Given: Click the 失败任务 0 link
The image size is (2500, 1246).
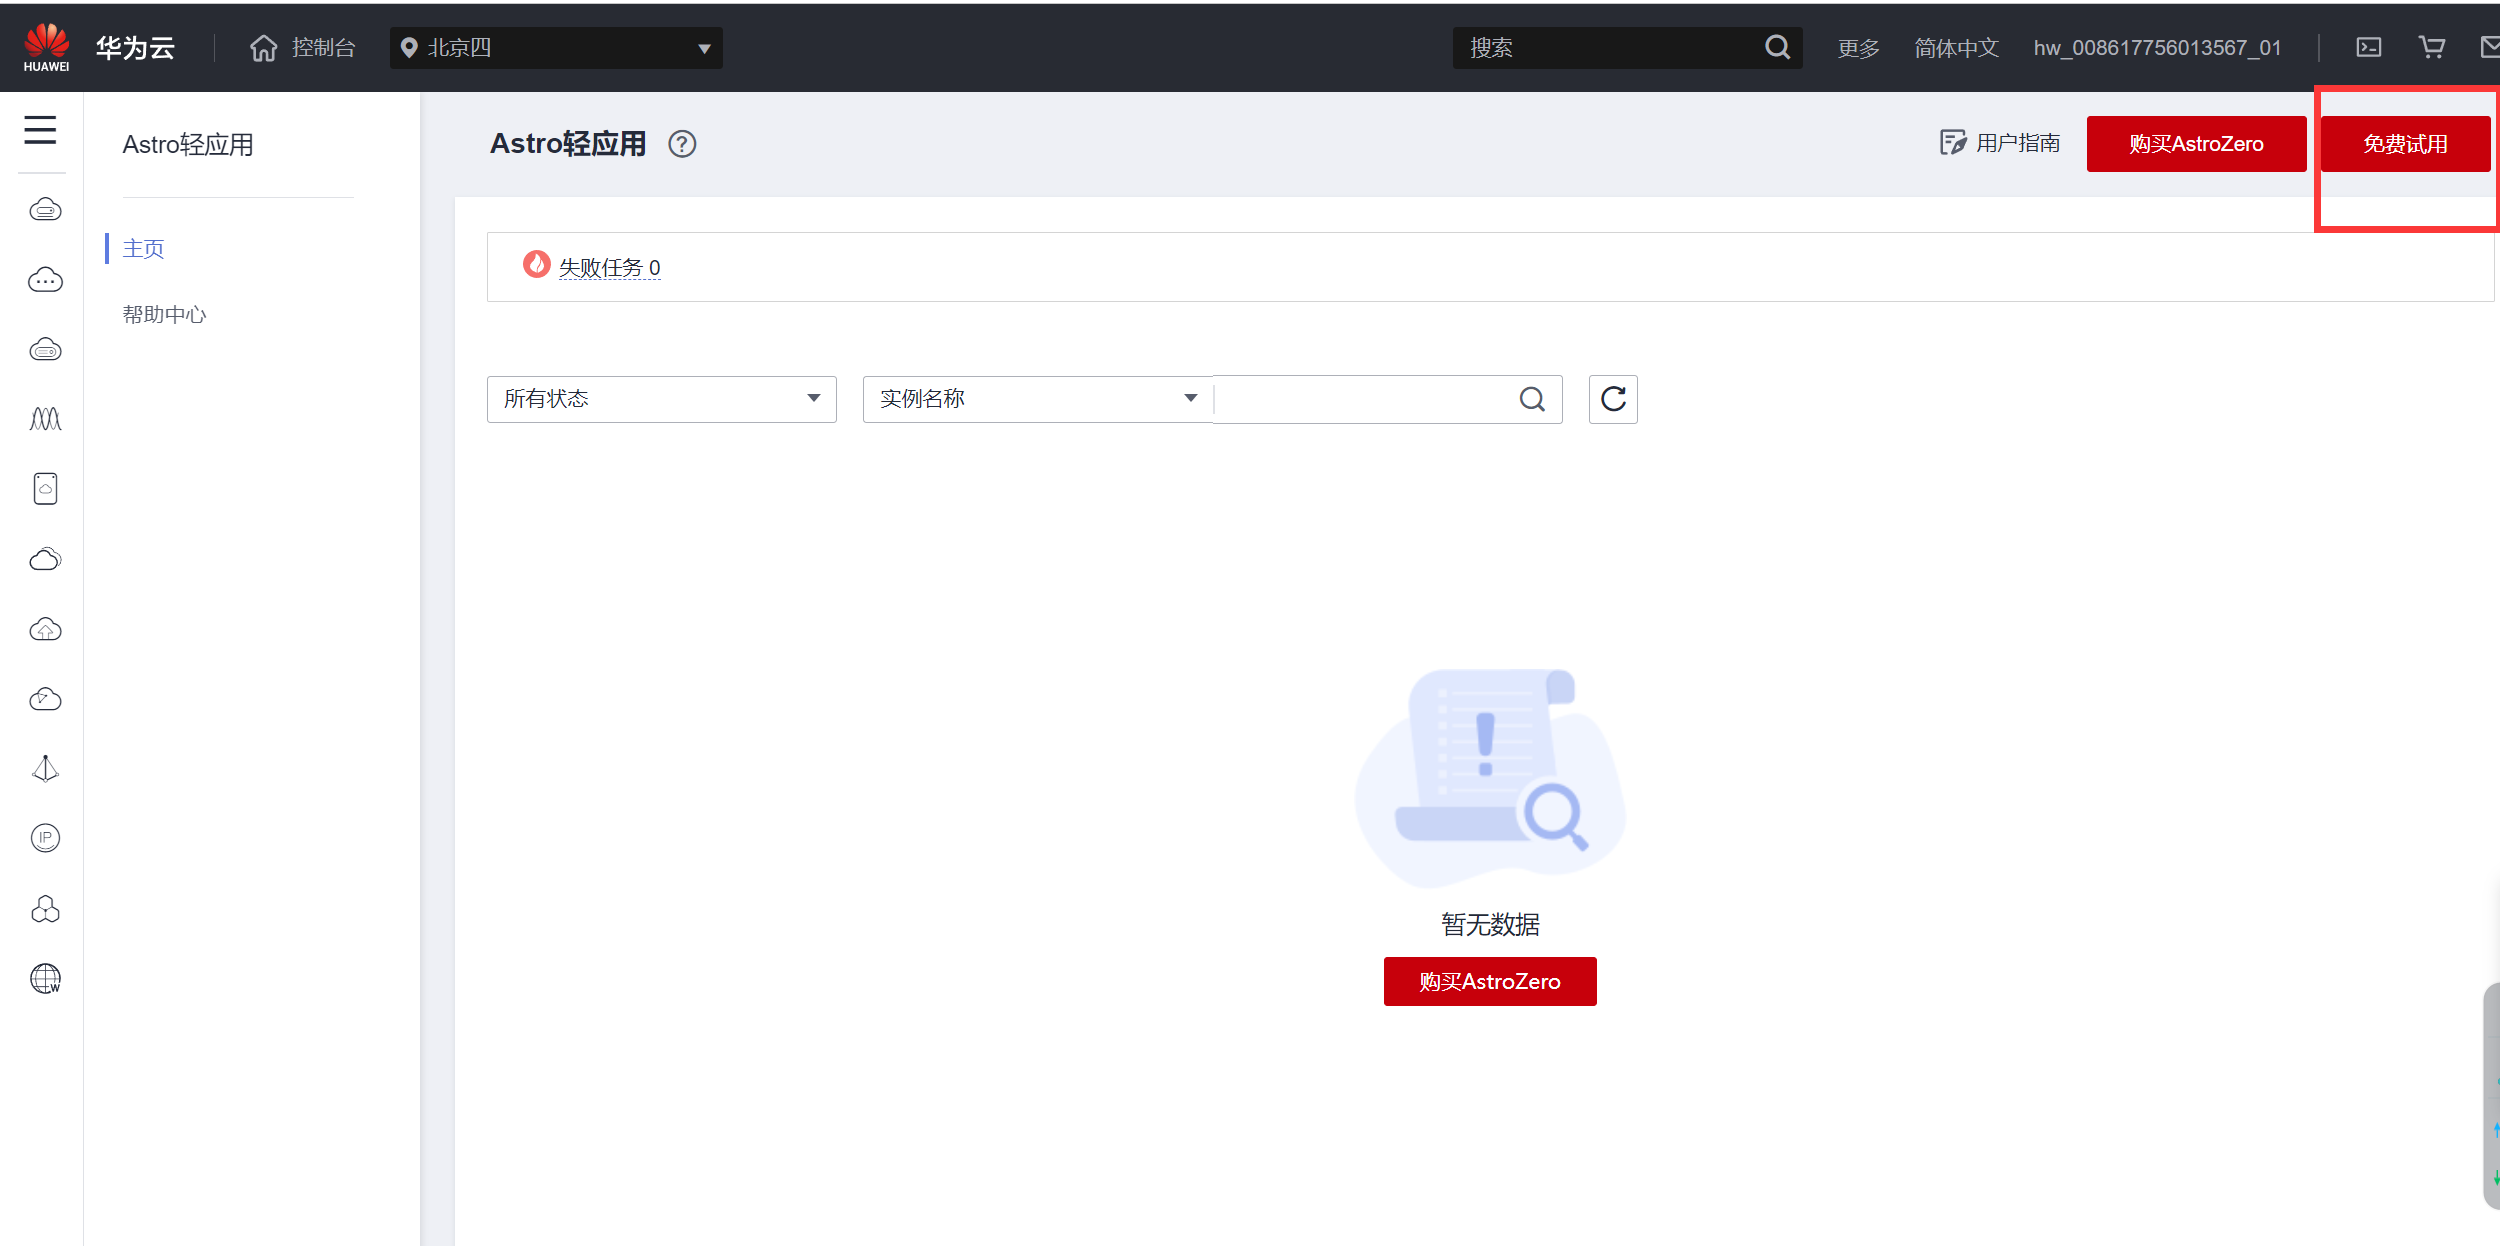Looking at the screenshot, I should pyautogui.click(x=609, y=267).
